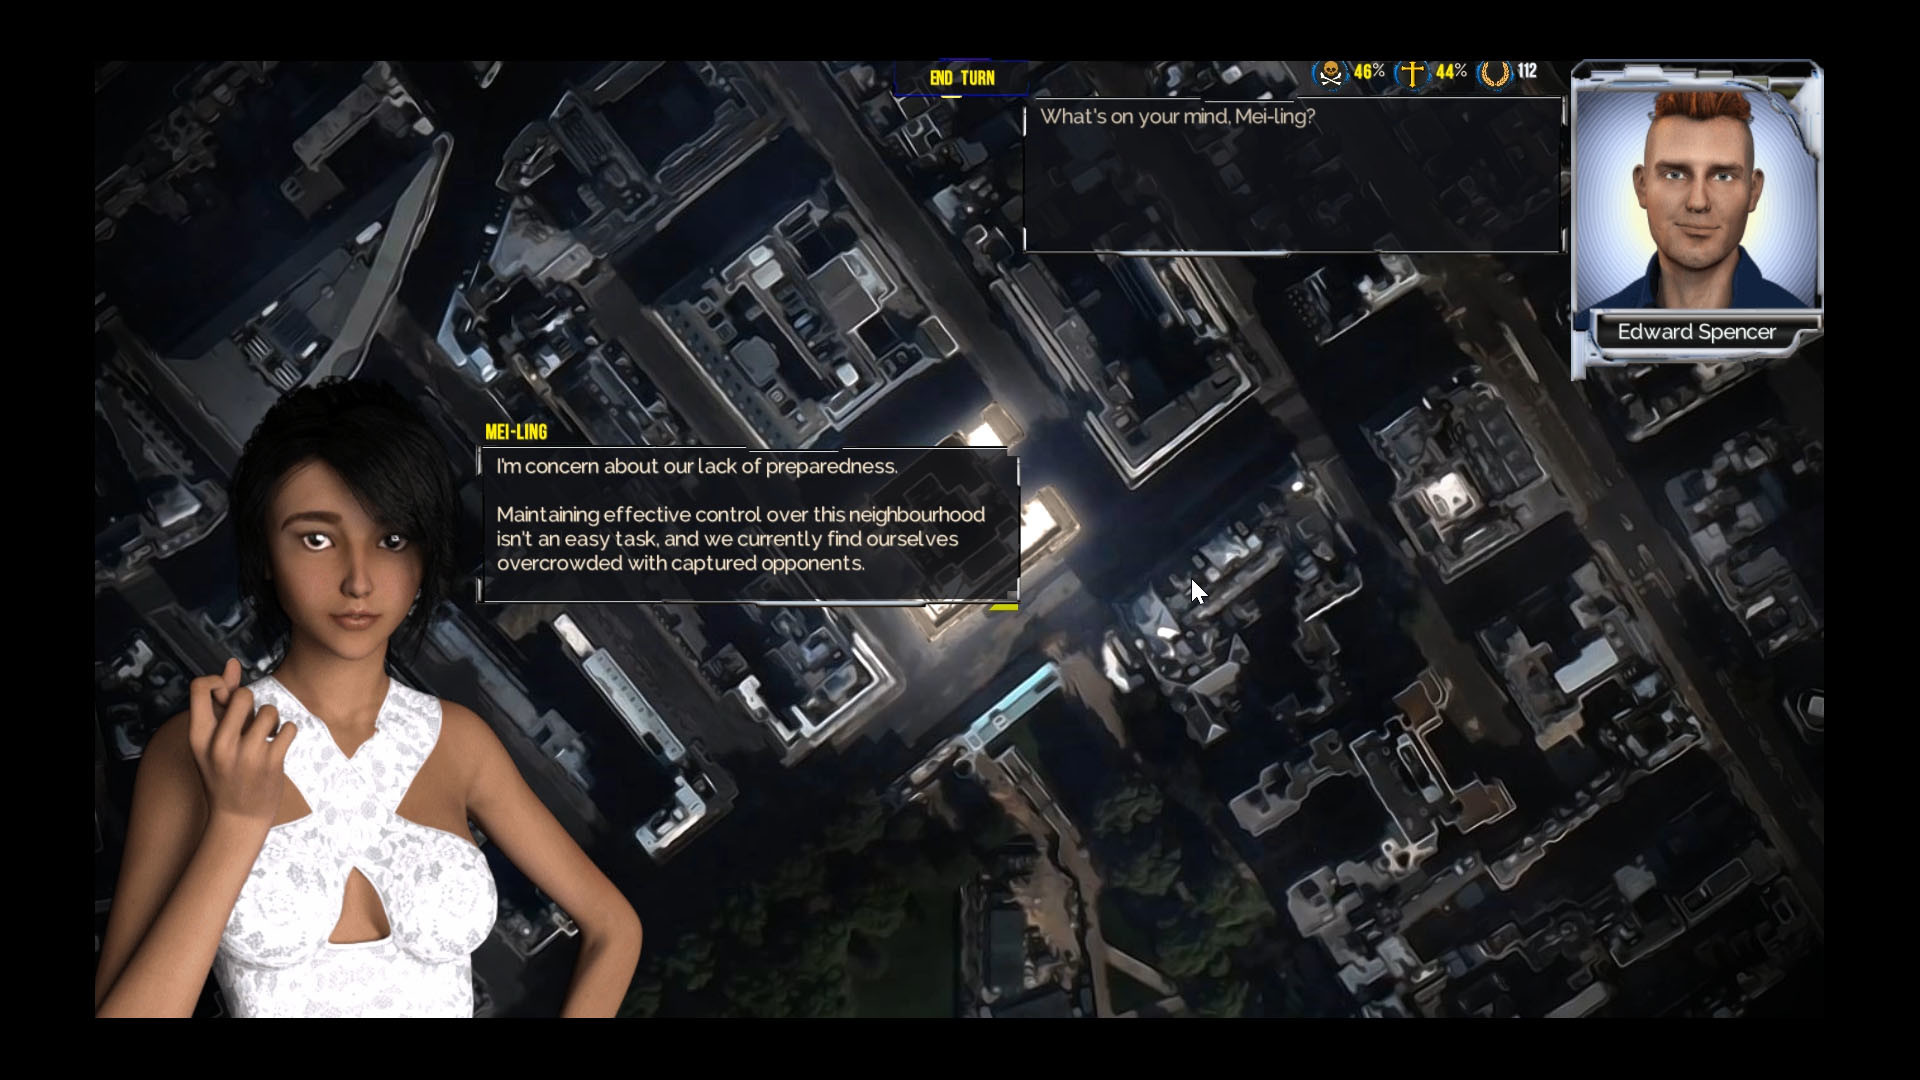
Task: Click the yellow continue indicator under Mei-Ling's dialogue
Action: point(1005,605)
